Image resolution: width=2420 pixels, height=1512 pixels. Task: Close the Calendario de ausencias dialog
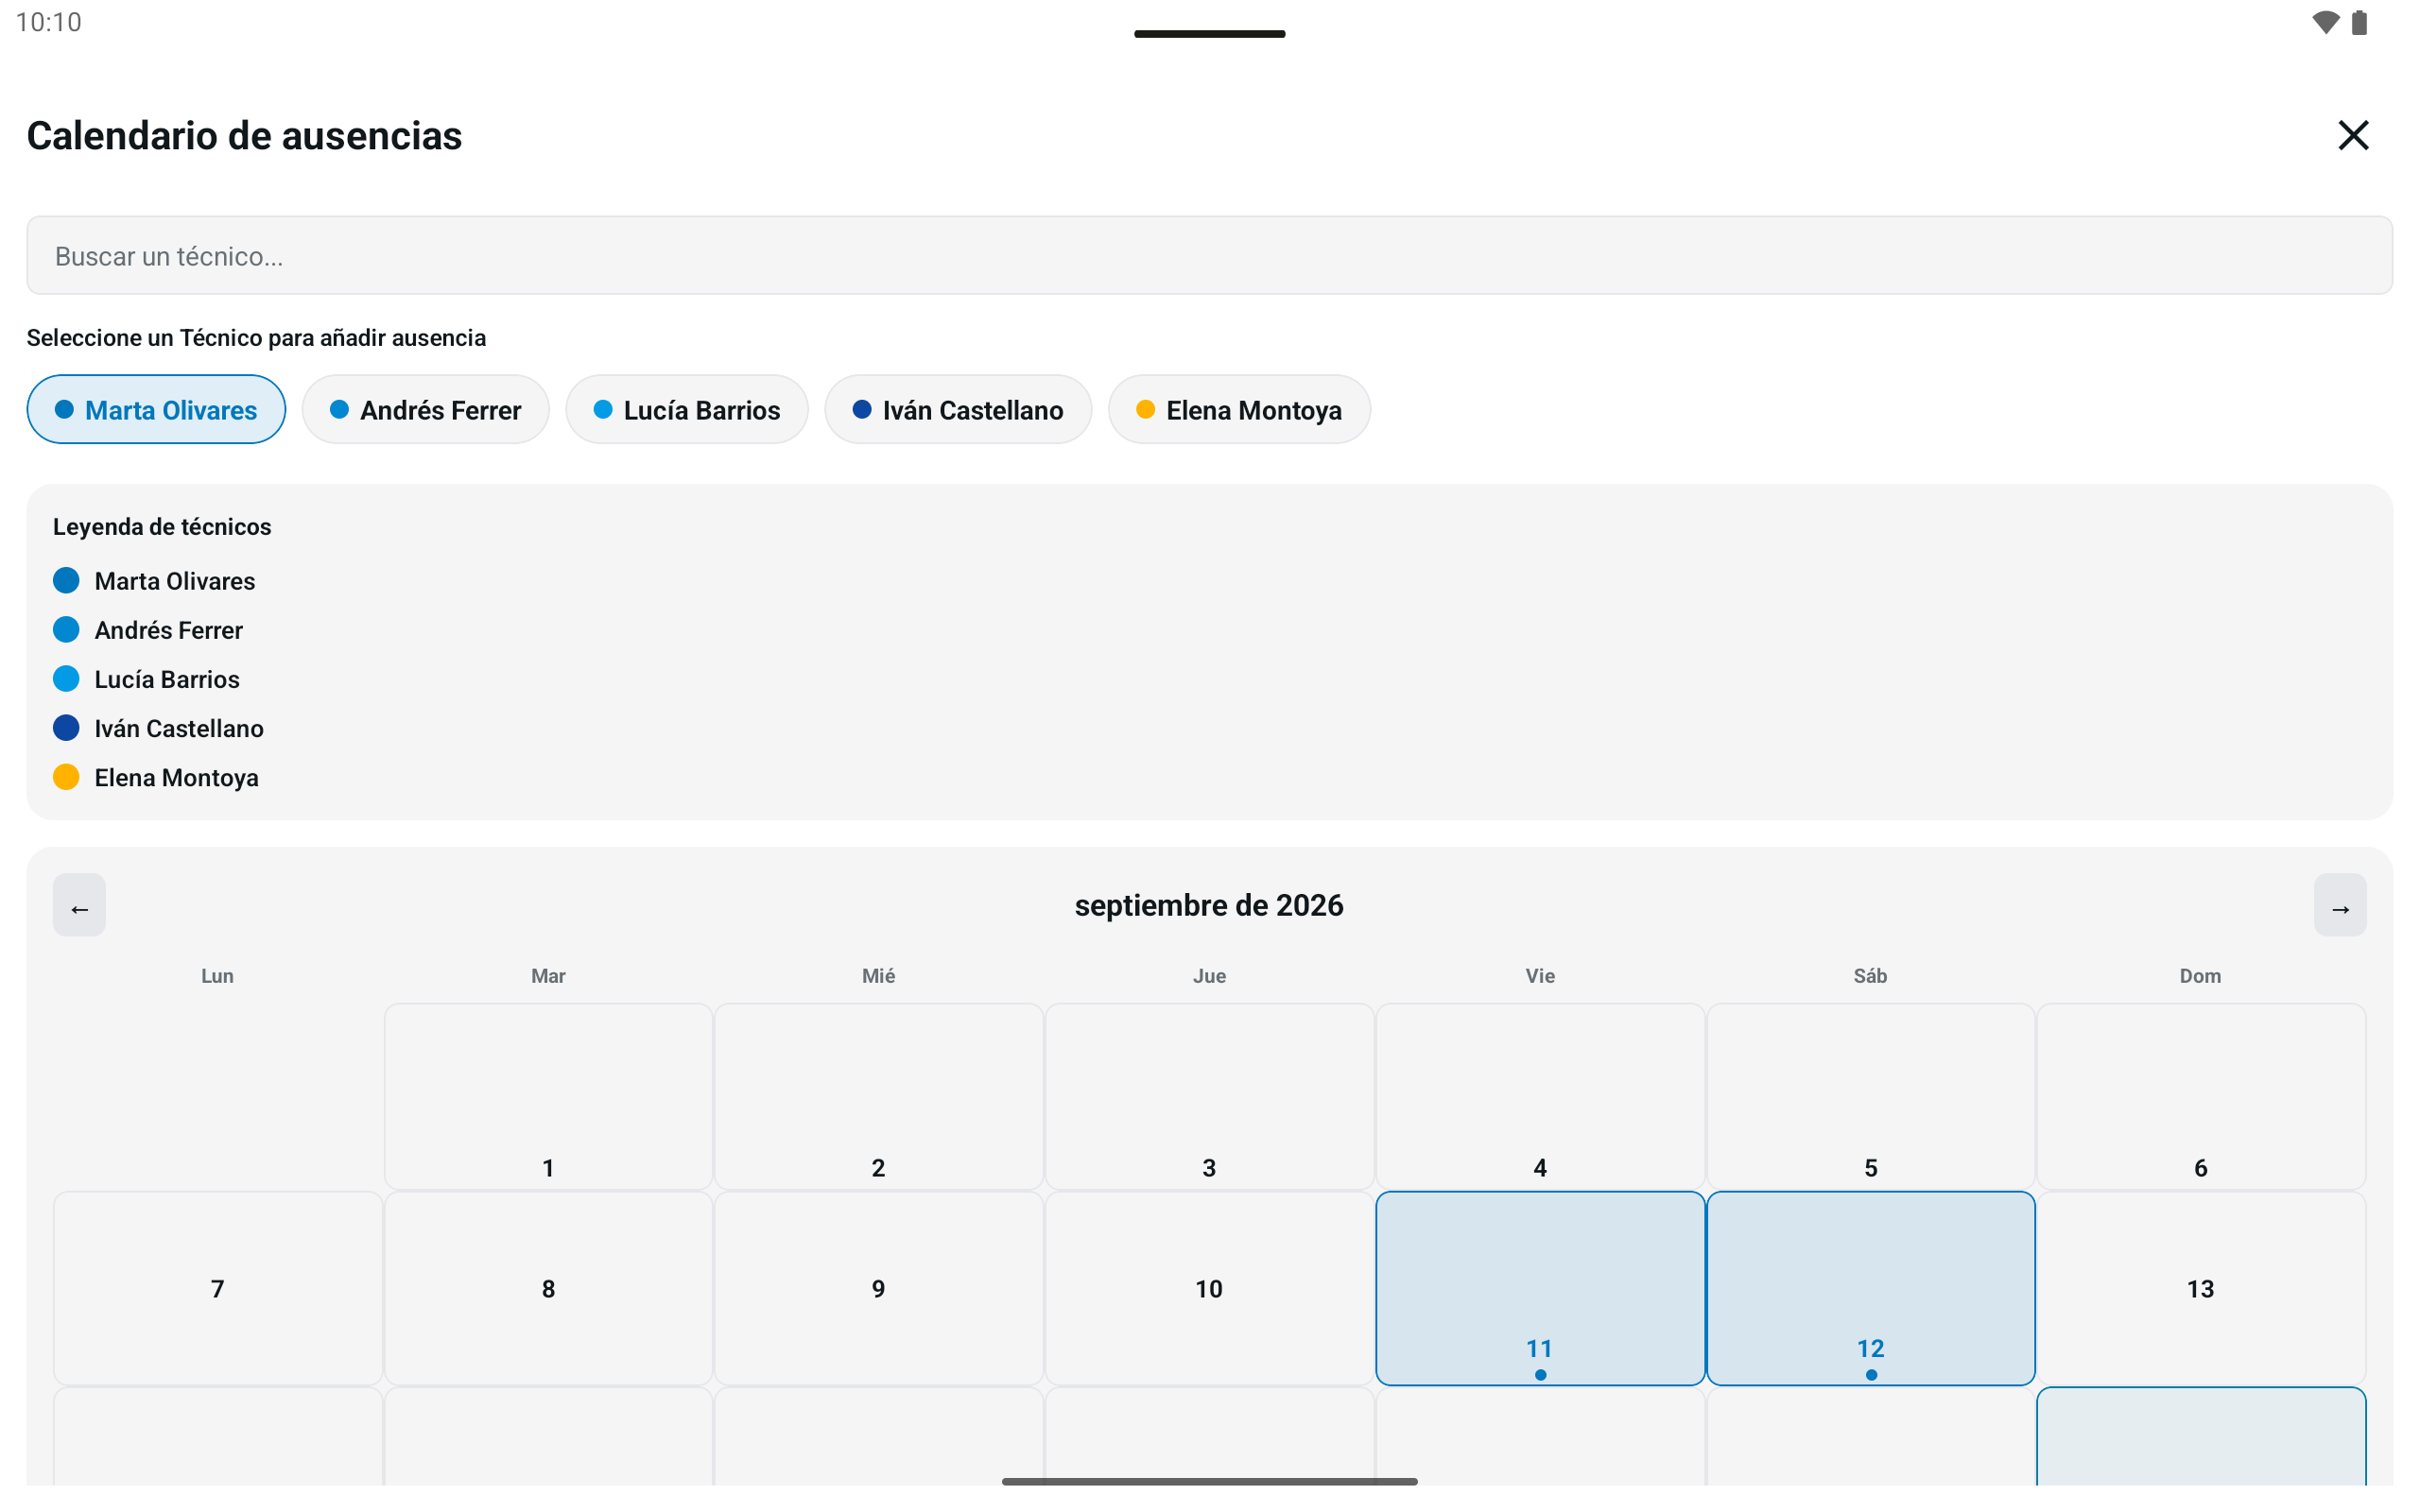pyautogui.click(x=2353, y=135)
